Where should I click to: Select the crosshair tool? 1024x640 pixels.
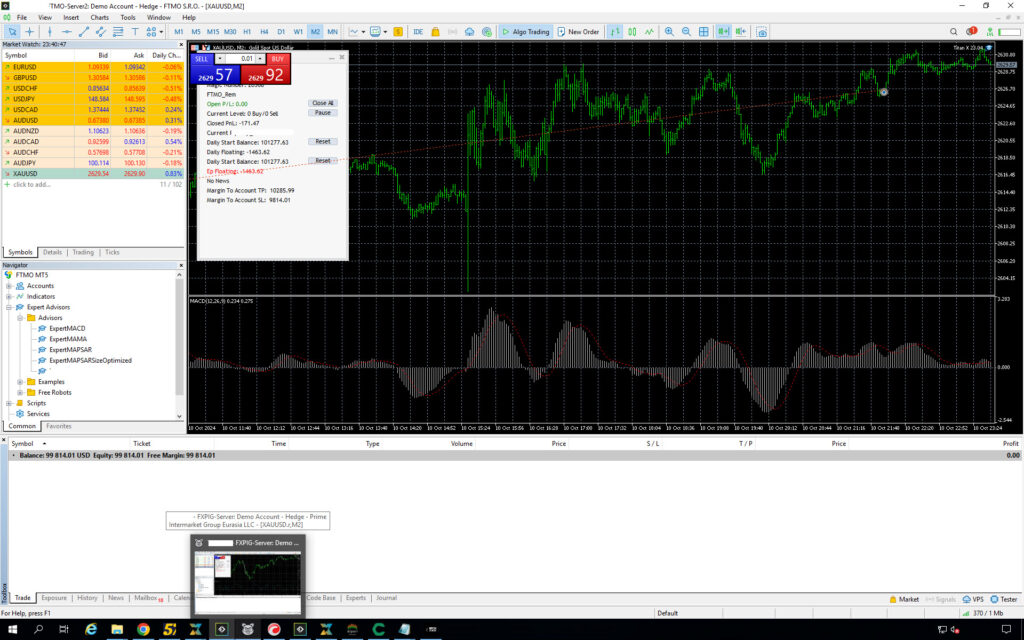coord(29,31)
